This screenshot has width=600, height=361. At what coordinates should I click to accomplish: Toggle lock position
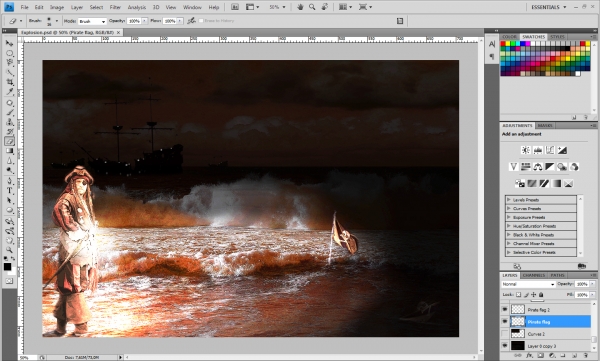(534, 295)
